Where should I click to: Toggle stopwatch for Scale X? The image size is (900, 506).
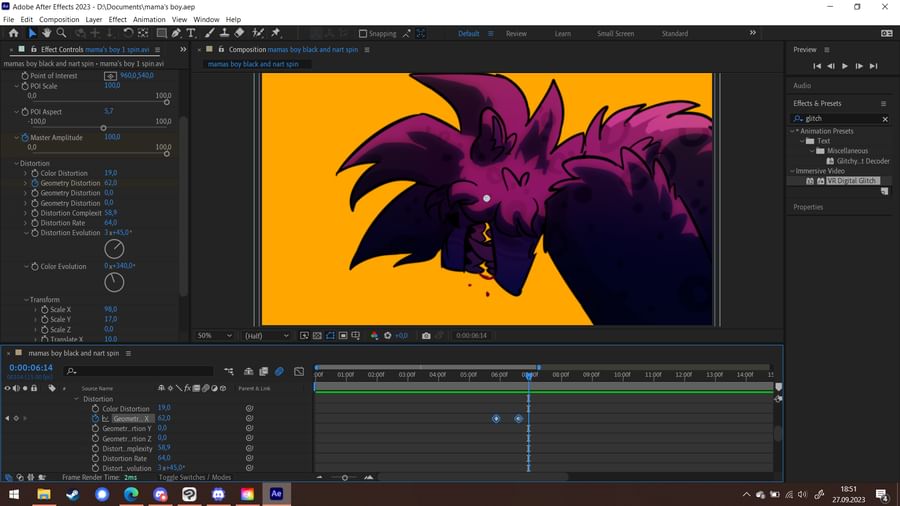pos(45,310)
